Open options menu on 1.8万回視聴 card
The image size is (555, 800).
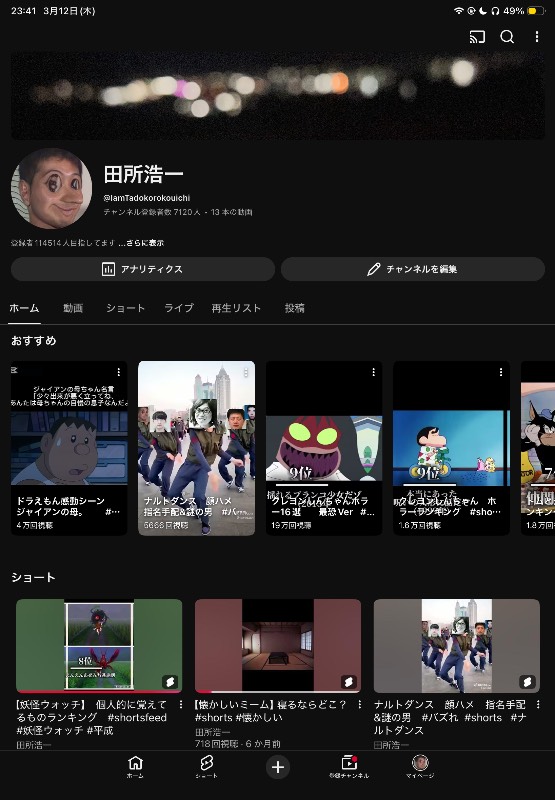(x=501, y=372)
